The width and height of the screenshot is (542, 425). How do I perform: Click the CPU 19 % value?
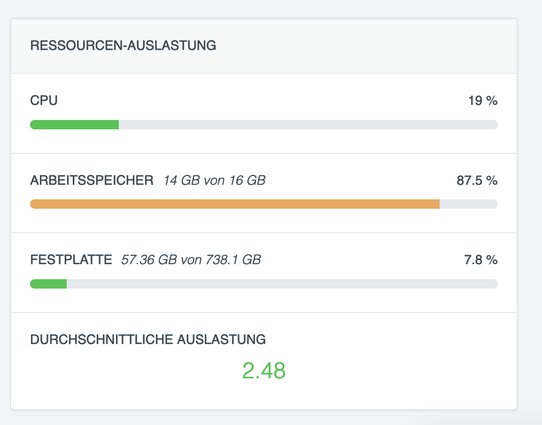coord(483,101)
